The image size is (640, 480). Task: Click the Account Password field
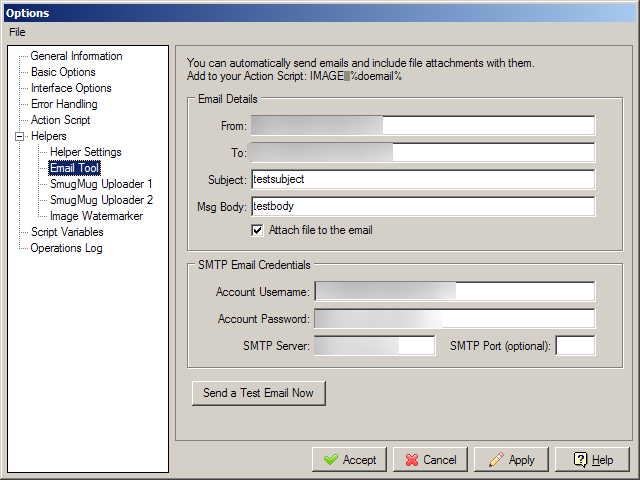coord(455,318)
